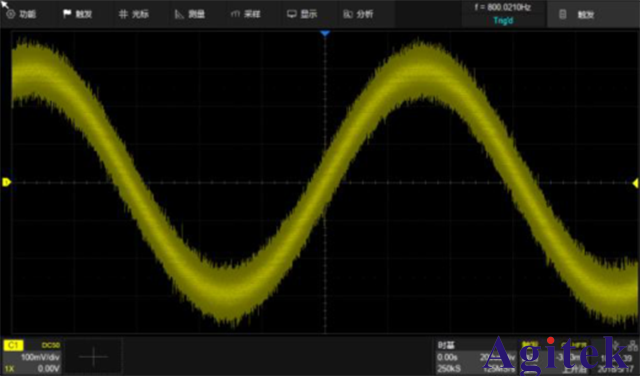Open the 分析 analysis menu
640x376 pixels.
tap(358, 14)
